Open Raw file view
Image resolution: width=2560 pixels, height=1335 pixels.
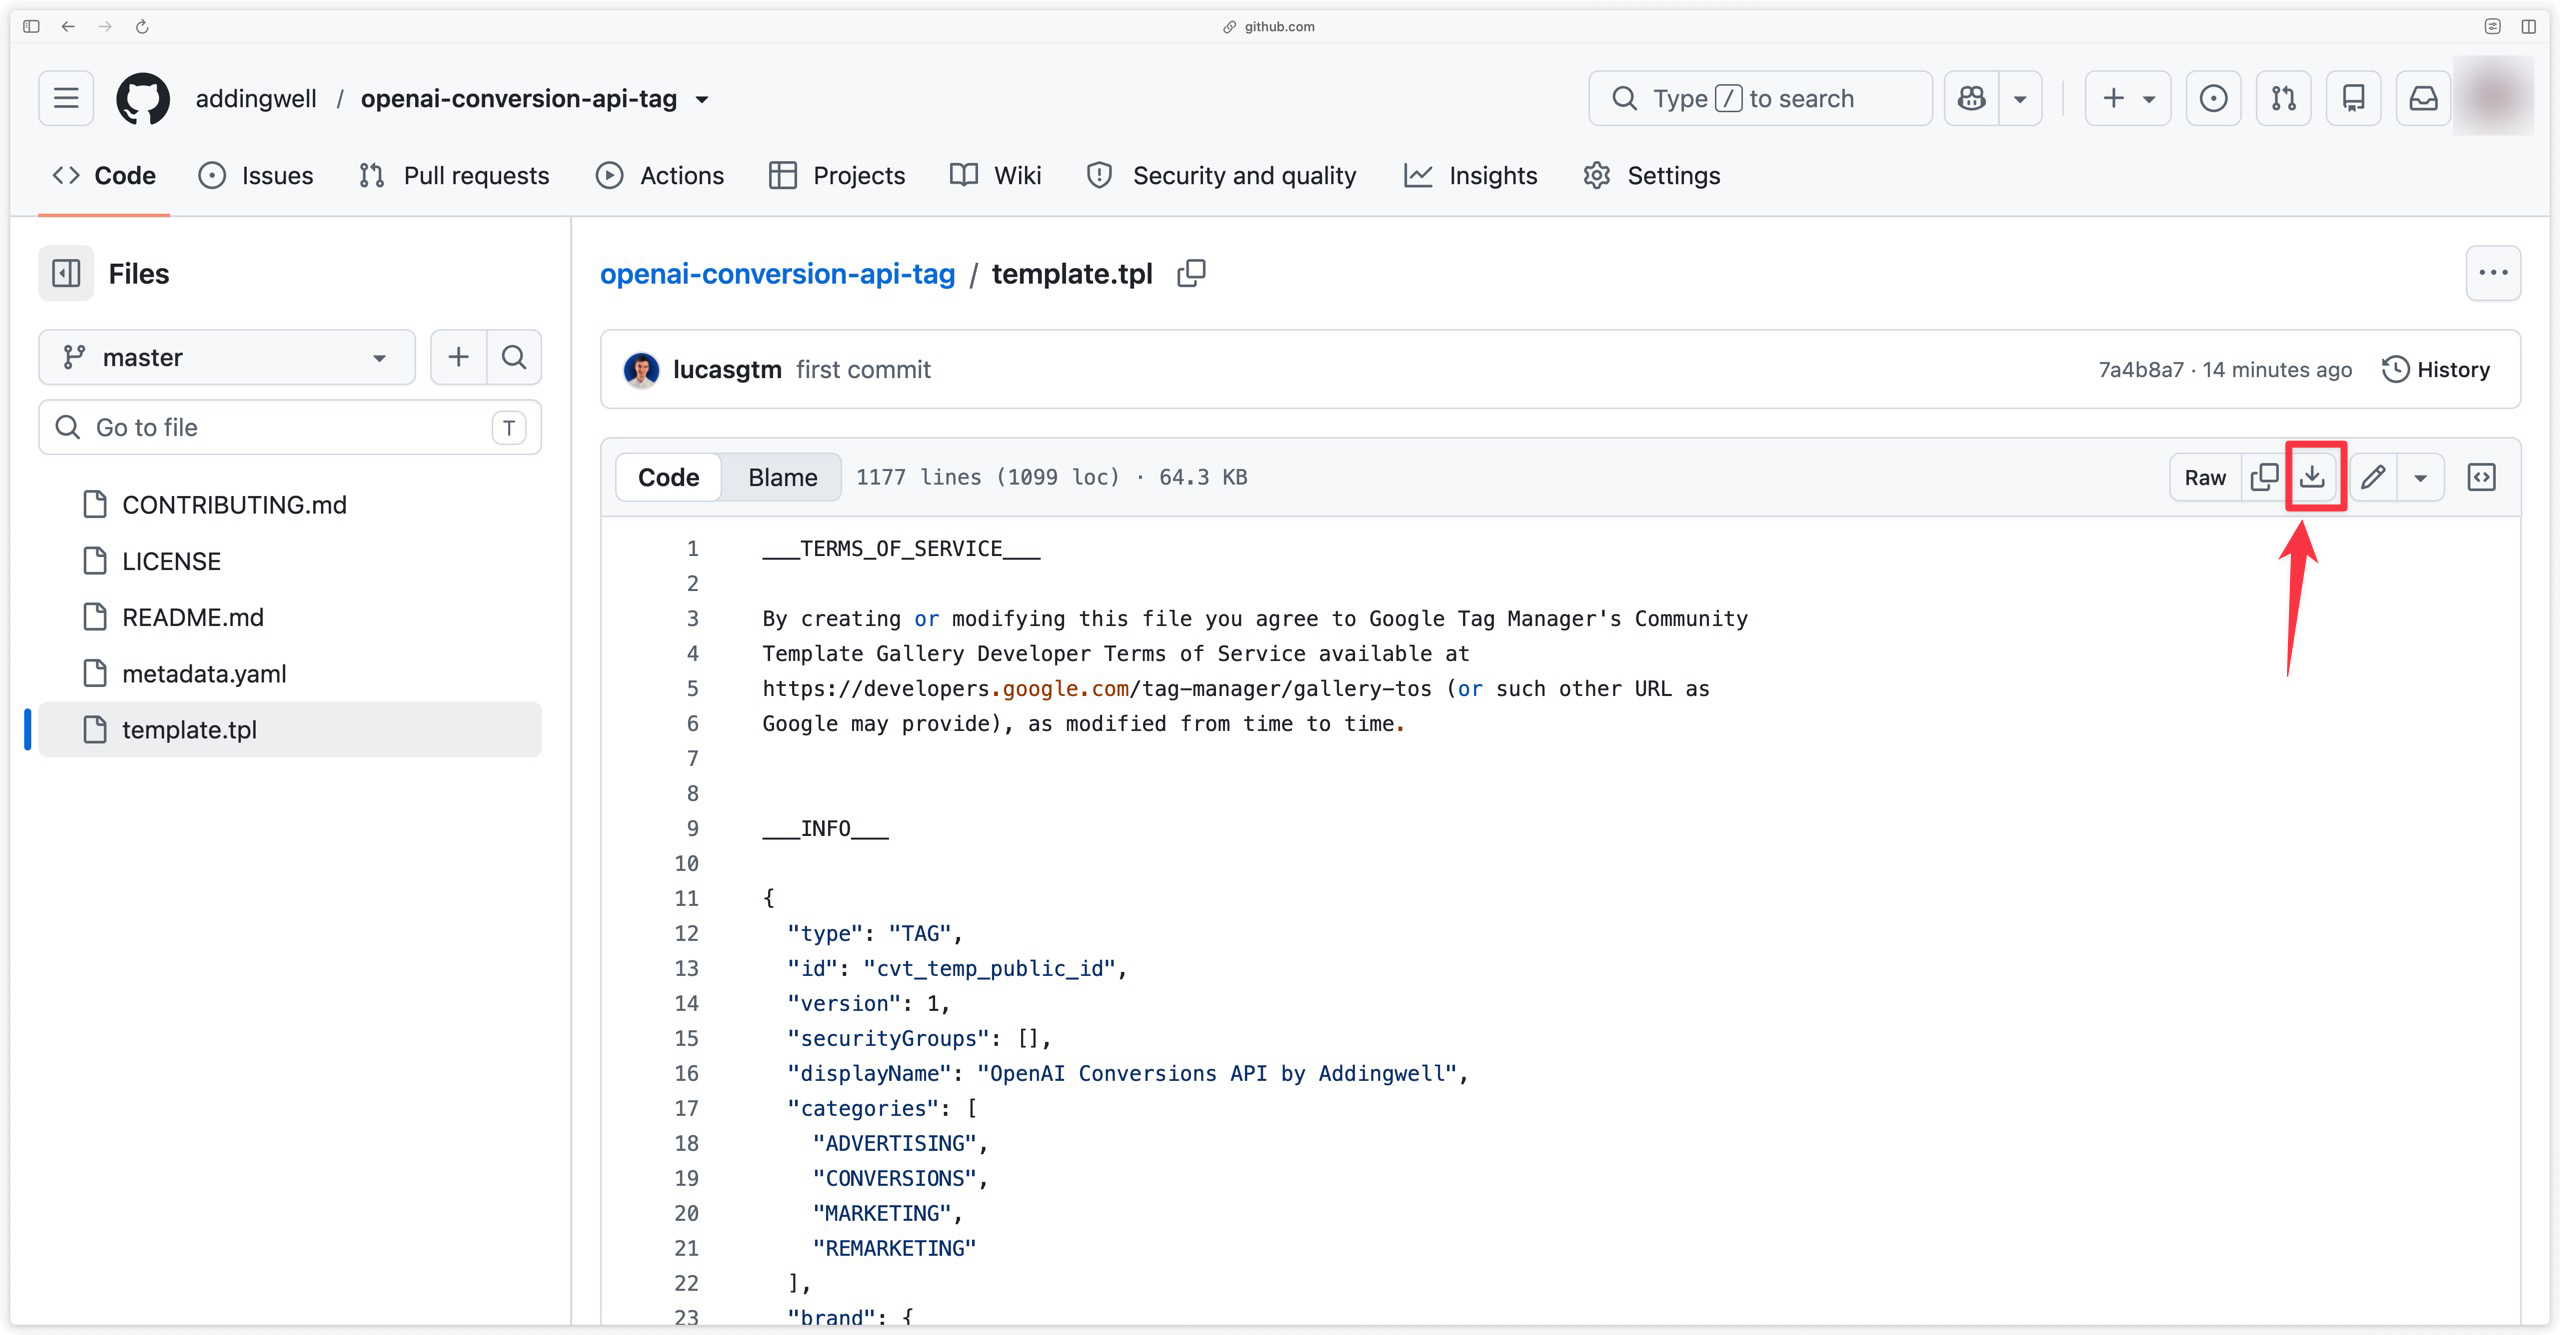coord(2205,477)
